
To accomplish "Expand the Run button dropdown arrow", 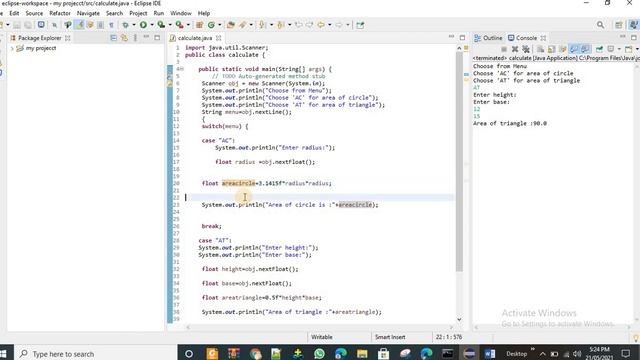I will coord(152,25).
